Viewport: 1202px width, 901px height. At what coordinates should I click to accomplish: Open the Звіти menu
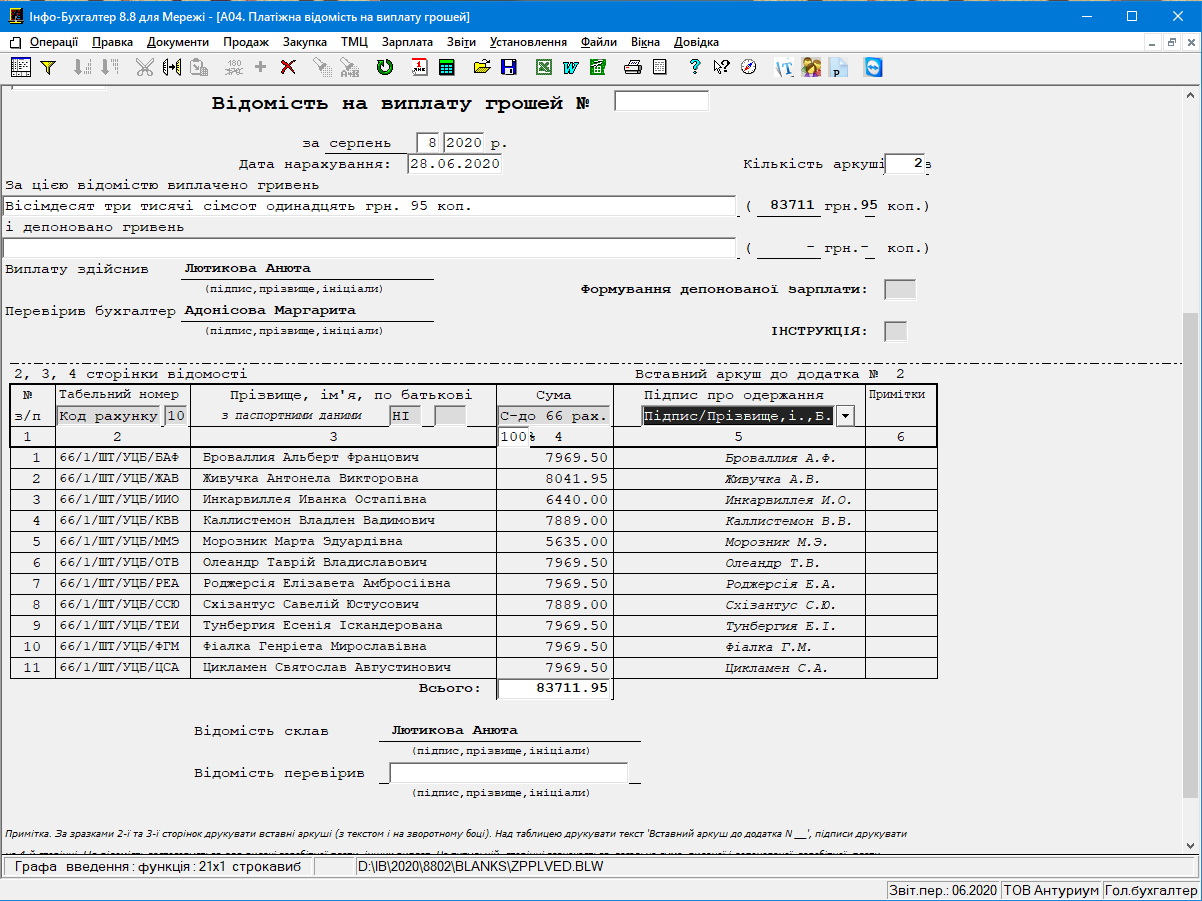[x=461, y=42]
